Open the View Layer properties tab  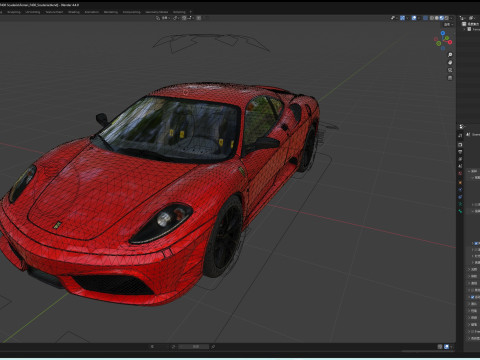pyautogui.click(x=460, y=159)
